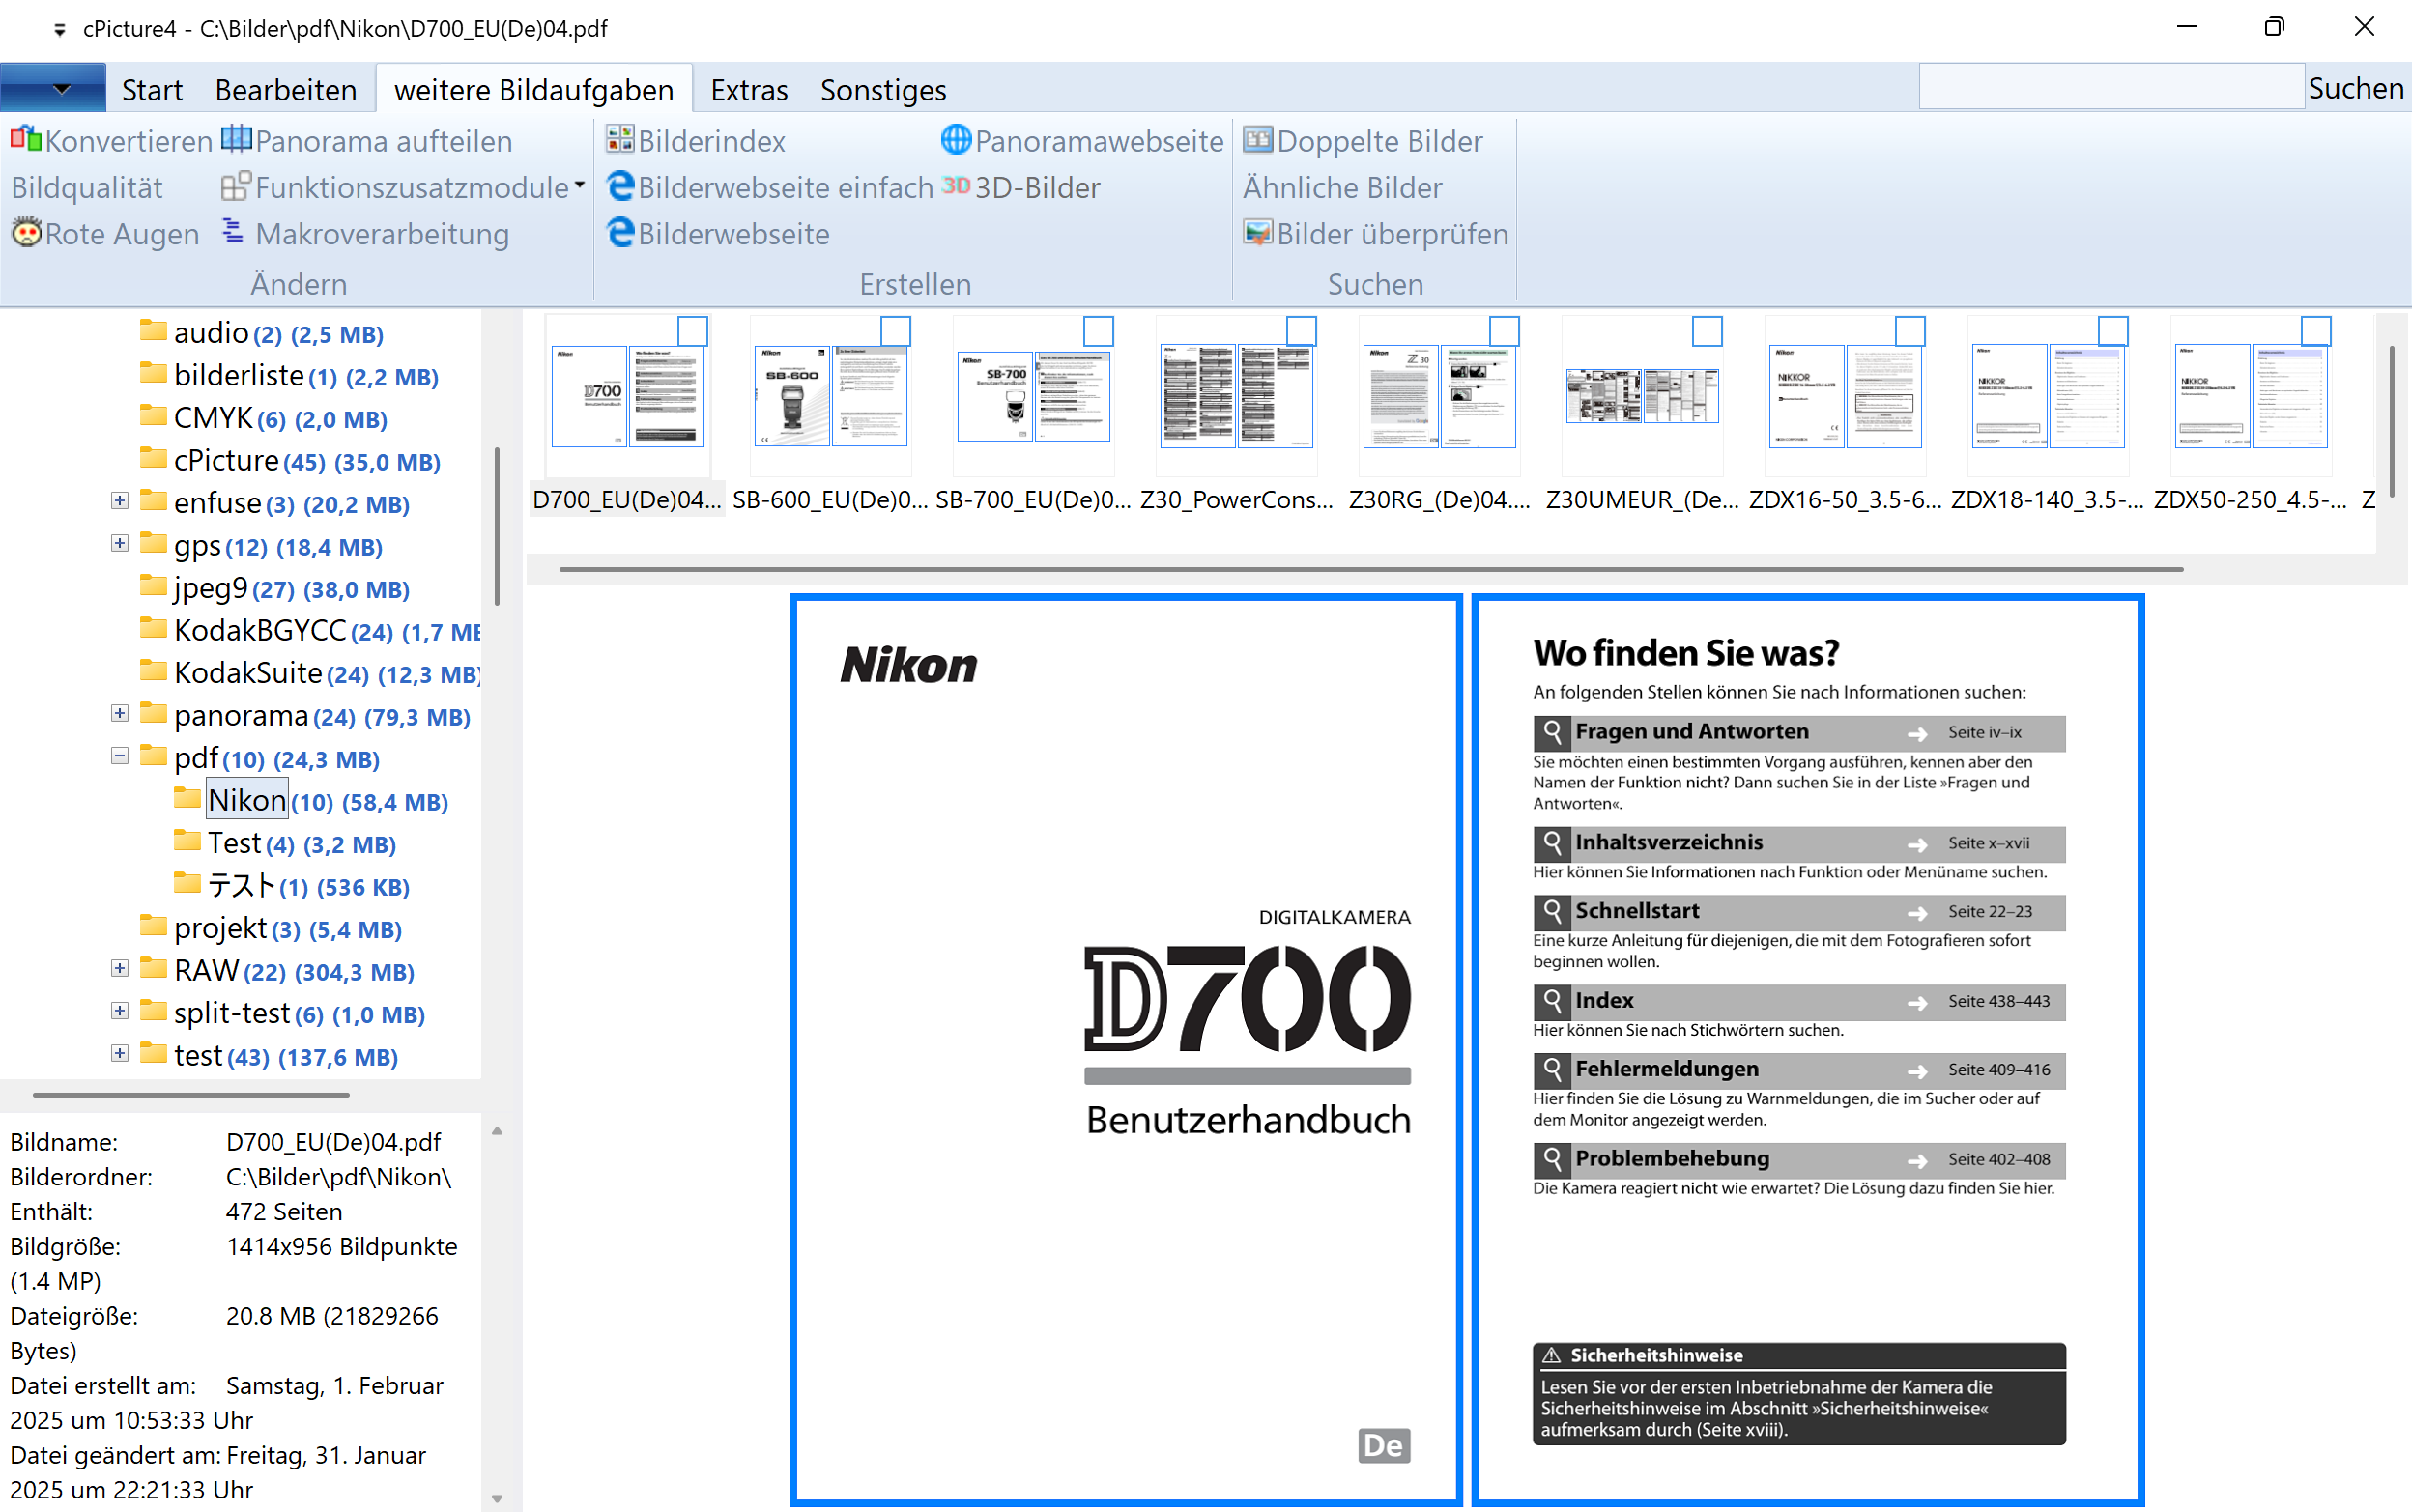Click the 3D-Bilder icon

[956, 187]
